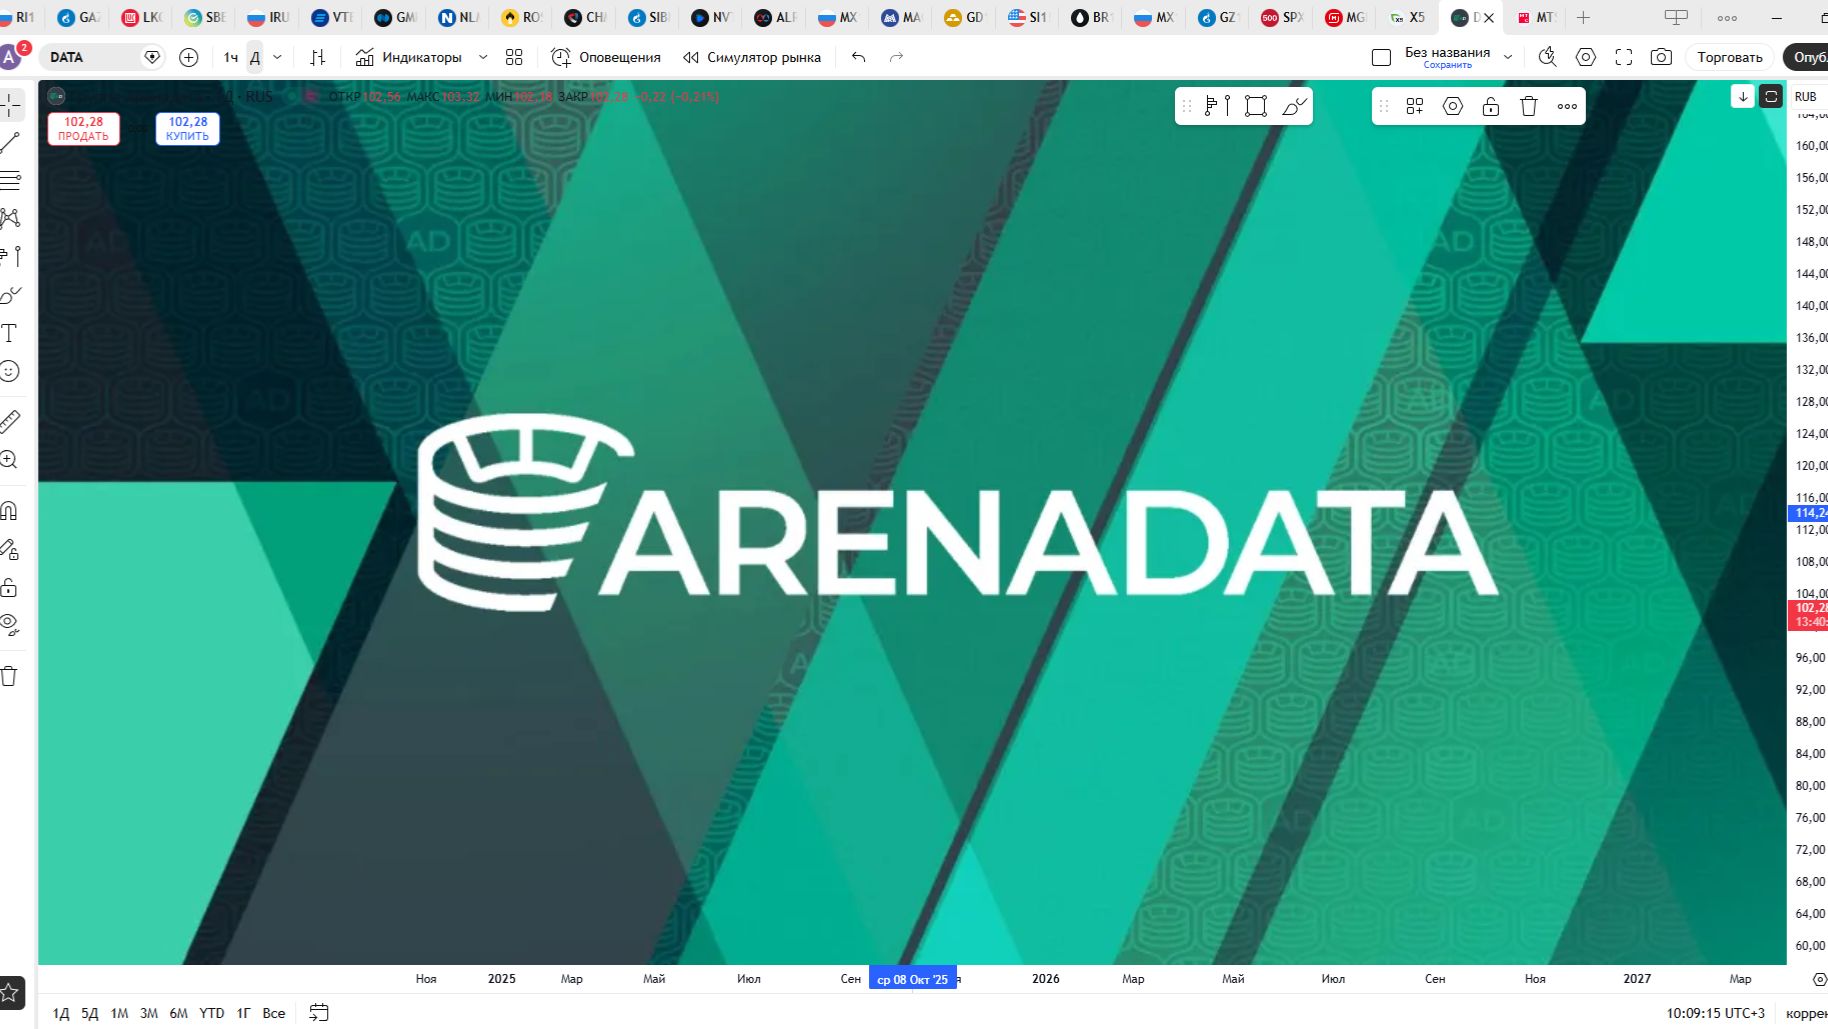Screen dimensions: 1828x1029
Task: Open the user profile avatar menu
Action: [x=10, y=57]
